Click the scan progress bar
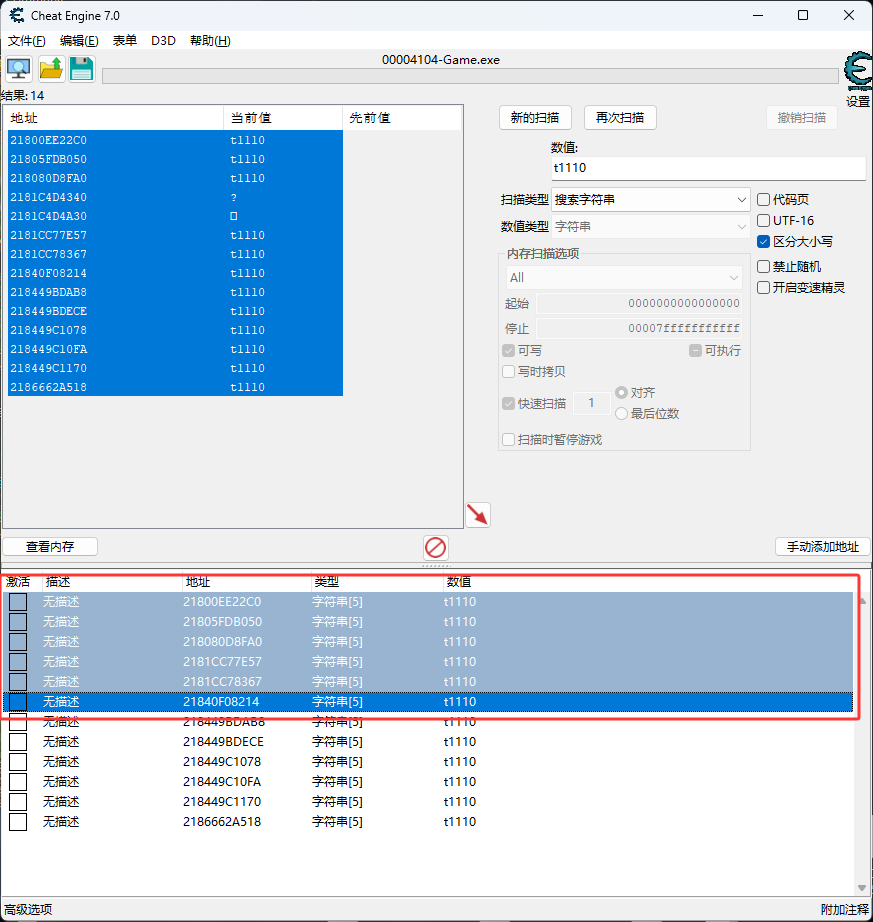This screenshot has width=873, height=922. point(470,76)
